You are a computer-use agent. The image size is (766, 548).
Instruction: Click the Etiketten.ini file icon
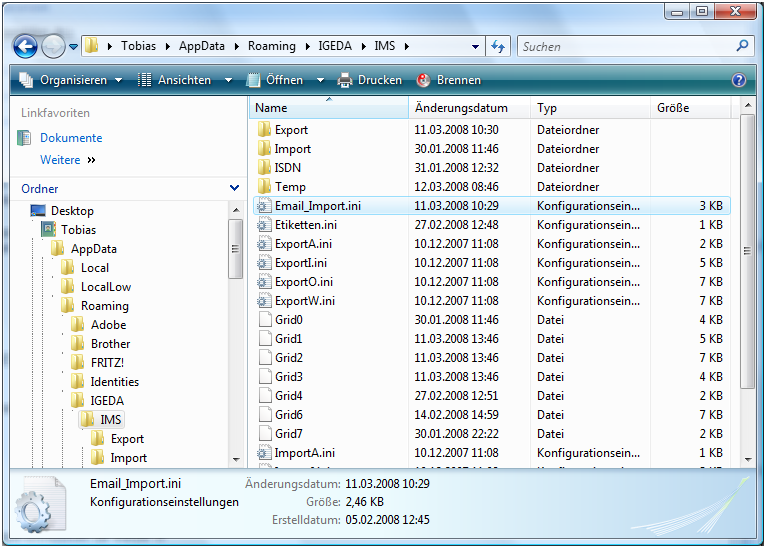[264, 225]
